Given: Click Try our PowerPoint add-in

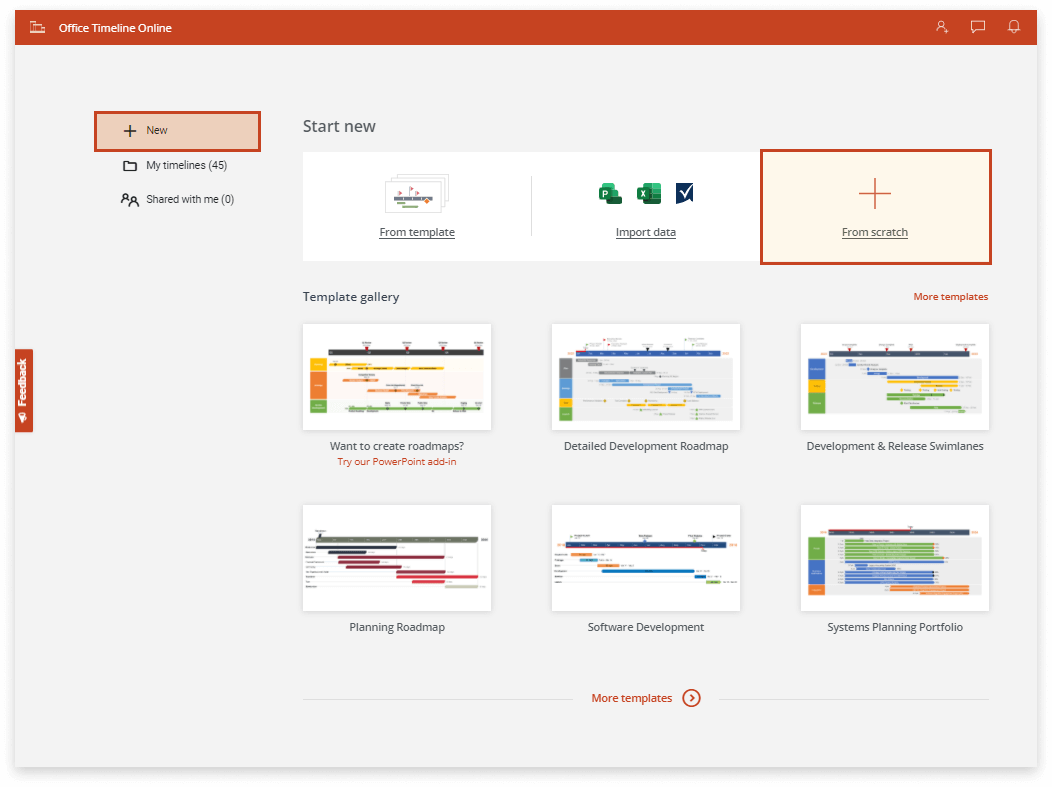Looking at the screenshot, I should coord(397,461).
